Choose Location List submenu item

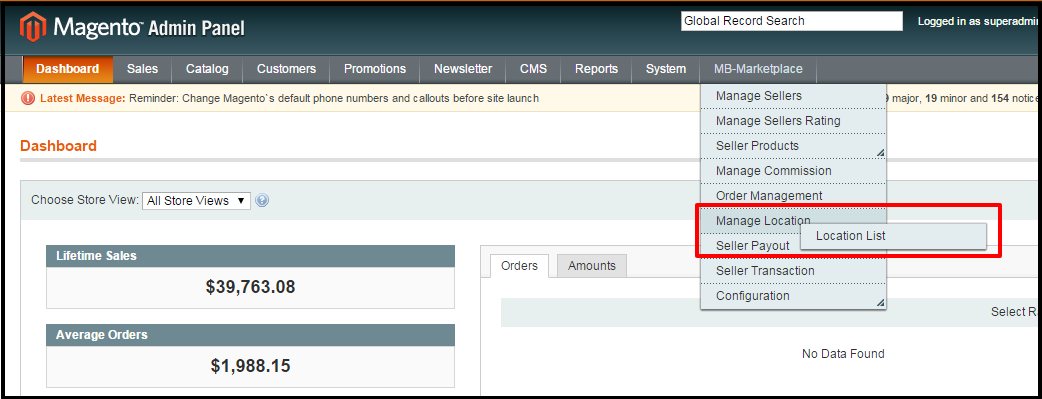893,236
